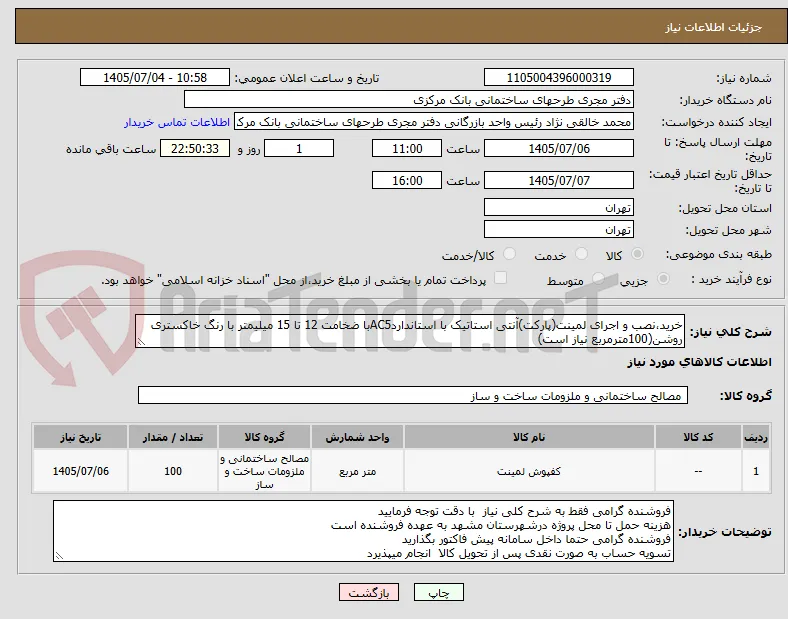The height and width of the screenshot is (619, 788).
Task: Click the تاریخ نیاز column header
Action: tap(80, 437)
